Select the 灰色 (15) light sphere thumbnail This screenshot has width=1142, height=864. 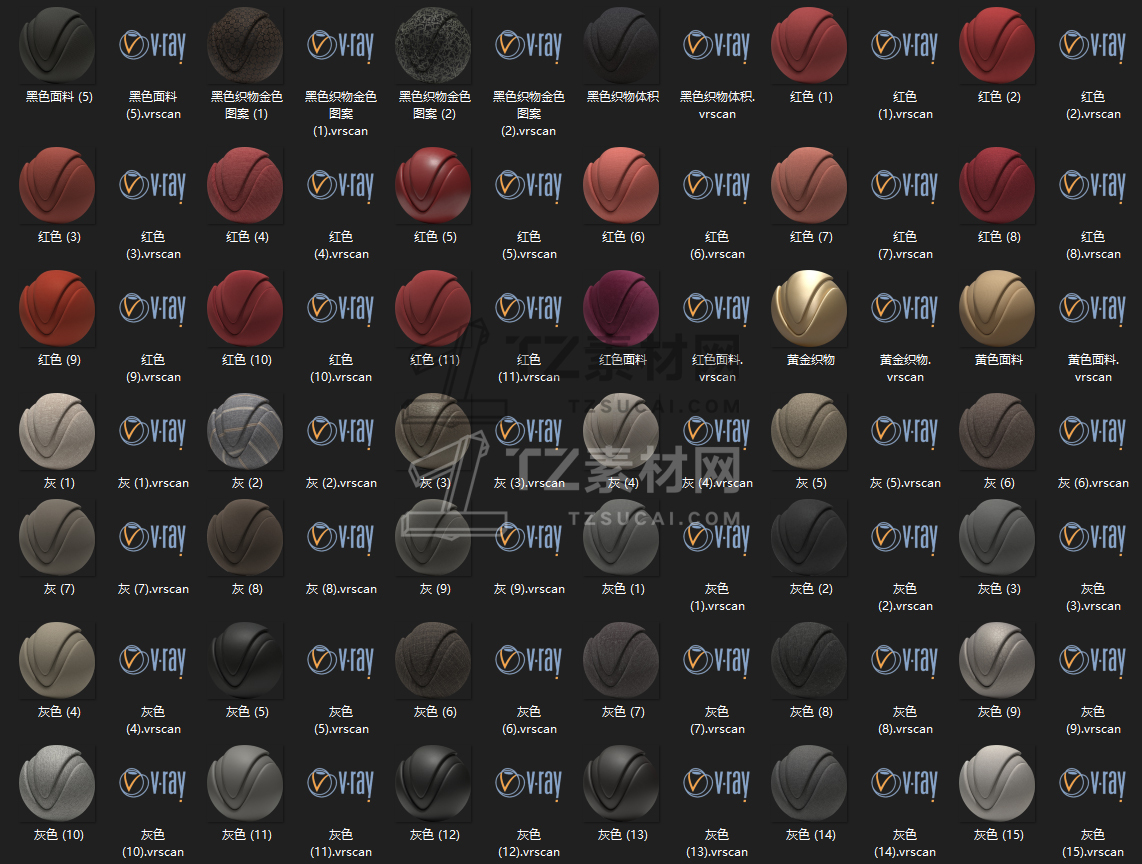point(997,783)
